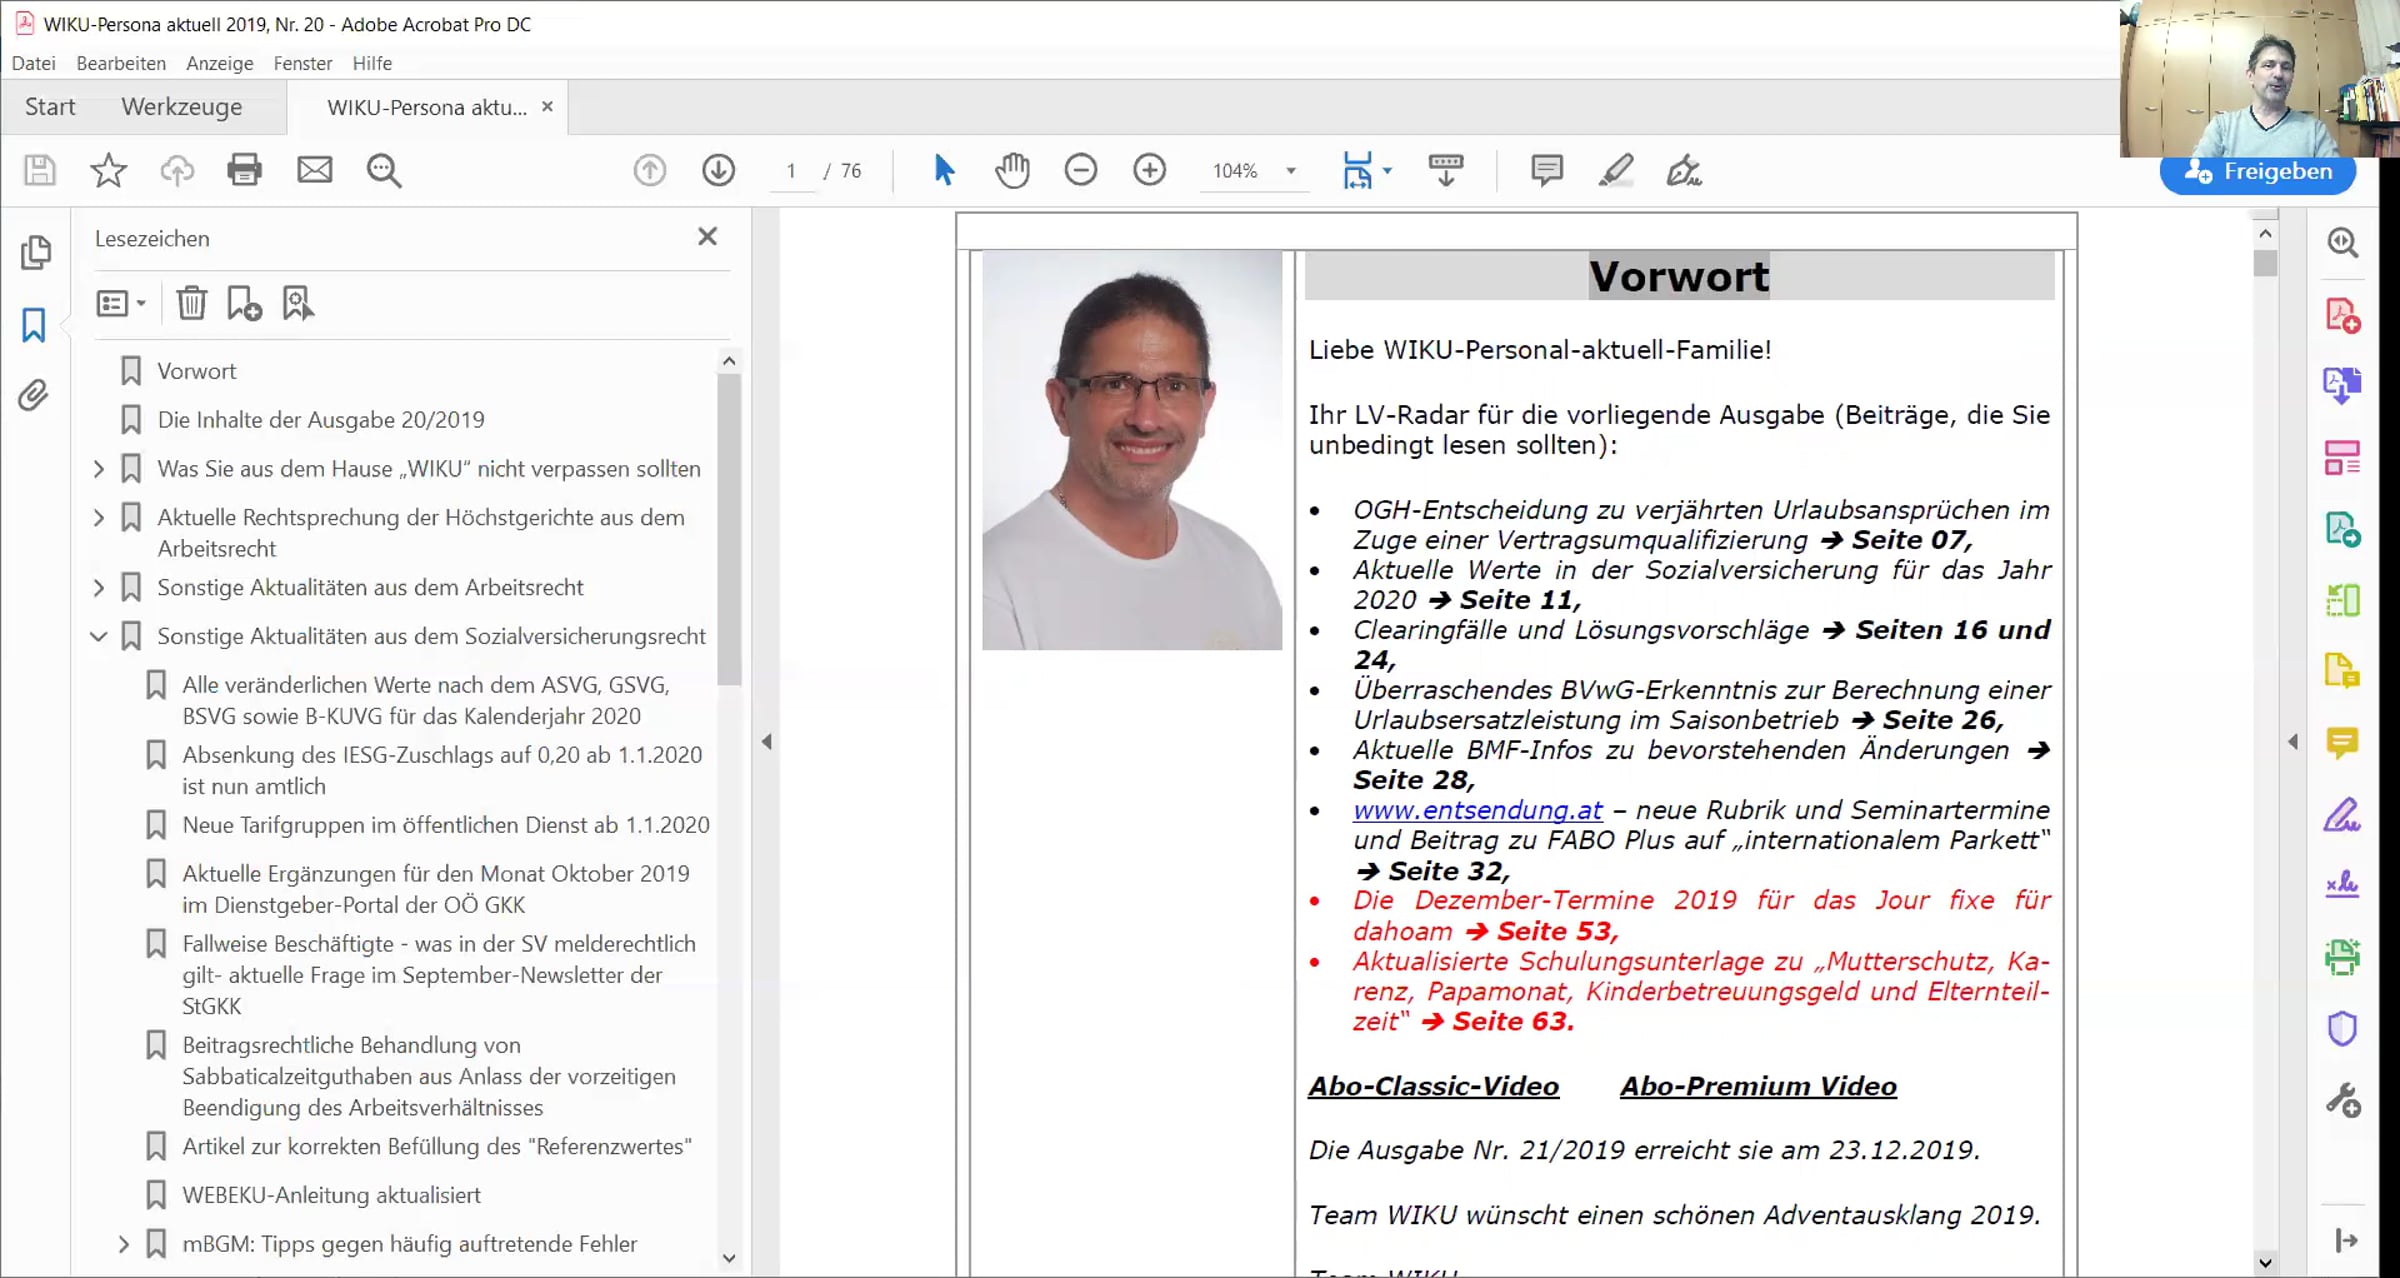Collapse 'Sonstige Aktualitäten aus dem Sozialversicherungsrecht' bookmark
The height and width of the screenshot is (1278, 2400).
99,636
